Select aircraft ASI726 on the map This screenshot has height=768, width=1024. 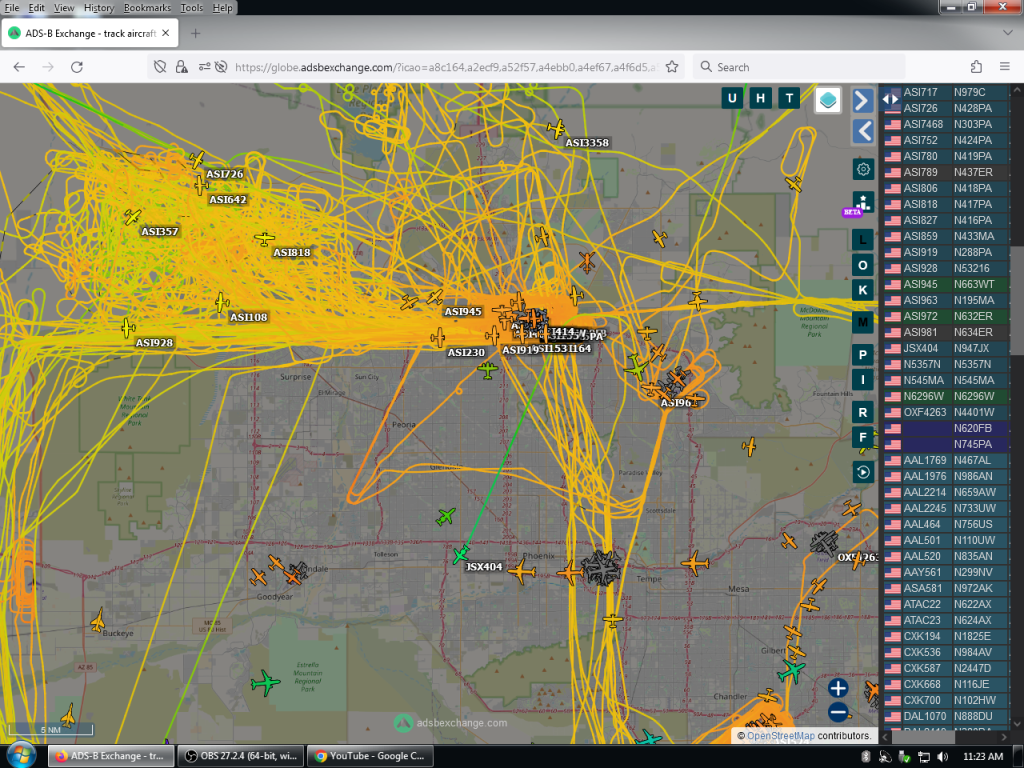click(196, 159)
